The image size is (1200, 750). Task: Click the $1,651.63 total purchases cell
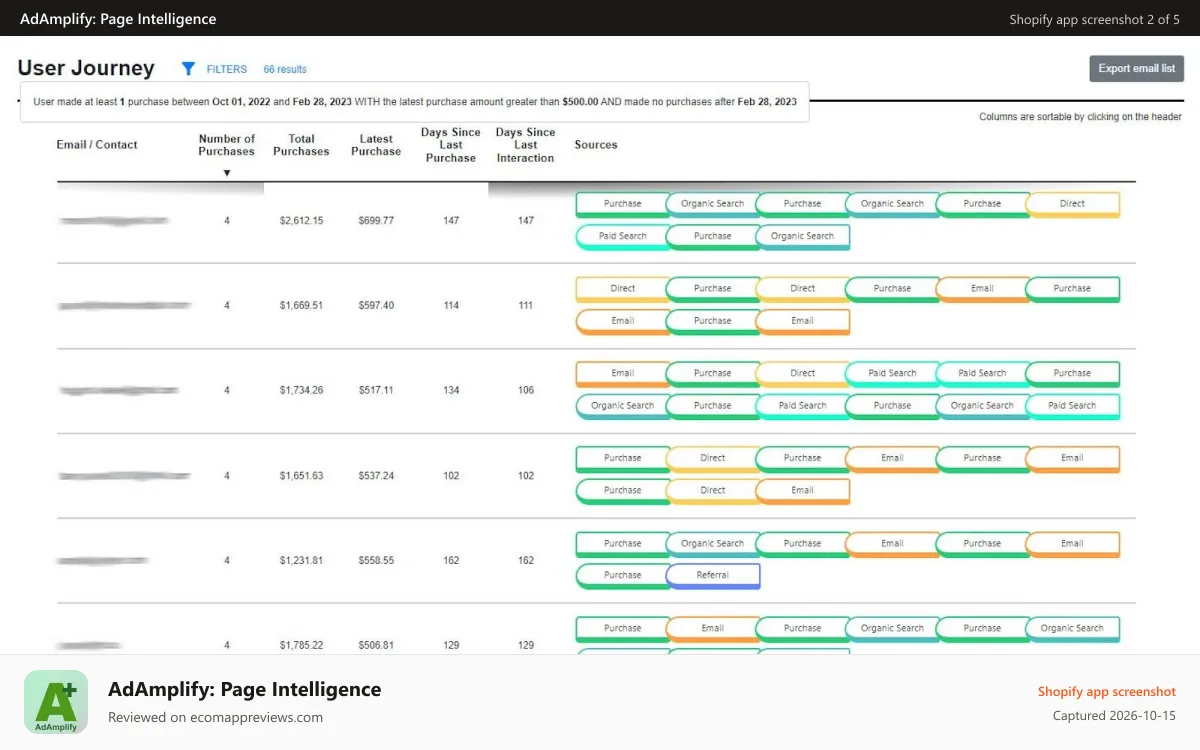tap(301, 475)
